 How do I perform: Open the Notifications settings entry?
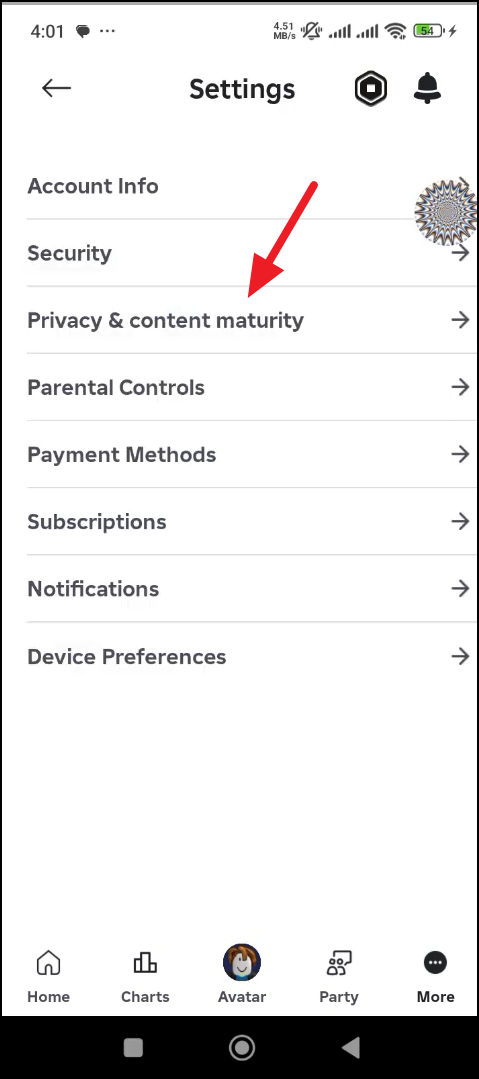pyautogui.click(x=248, y=589)
